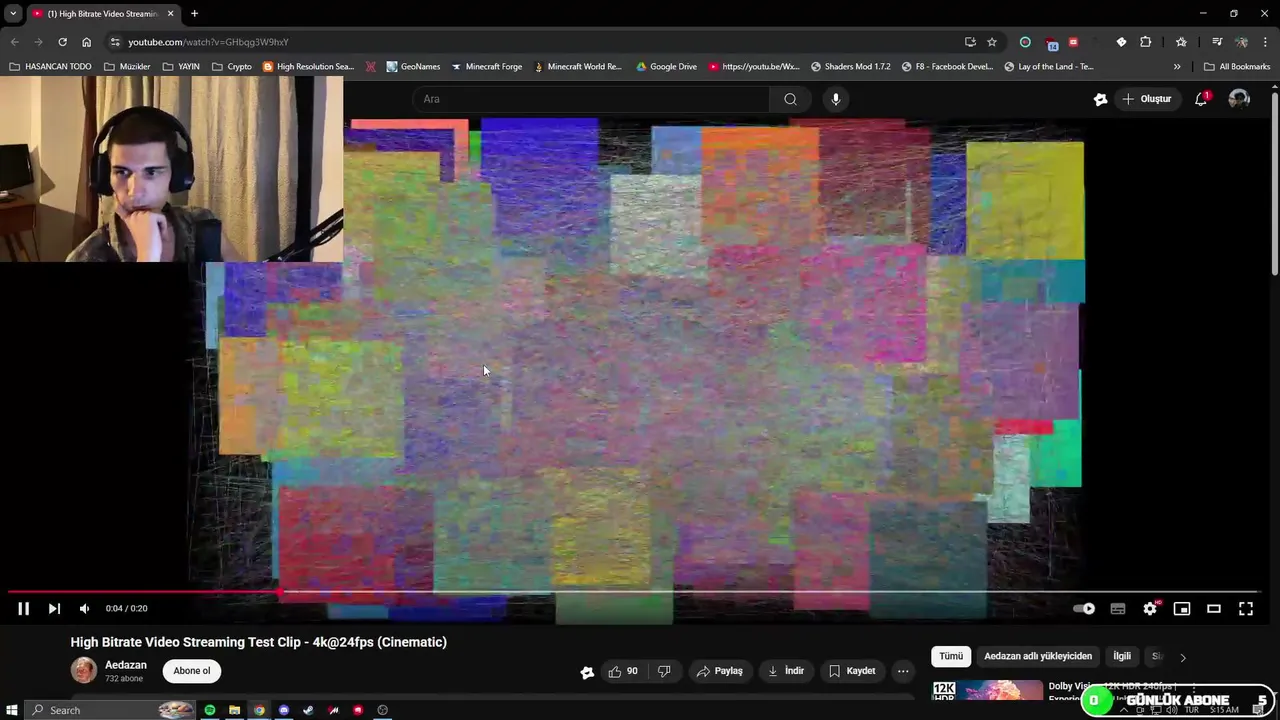Open the Google Drive bookmark
This screenshot has width=1280, height=720.
[x=666, y=67]
